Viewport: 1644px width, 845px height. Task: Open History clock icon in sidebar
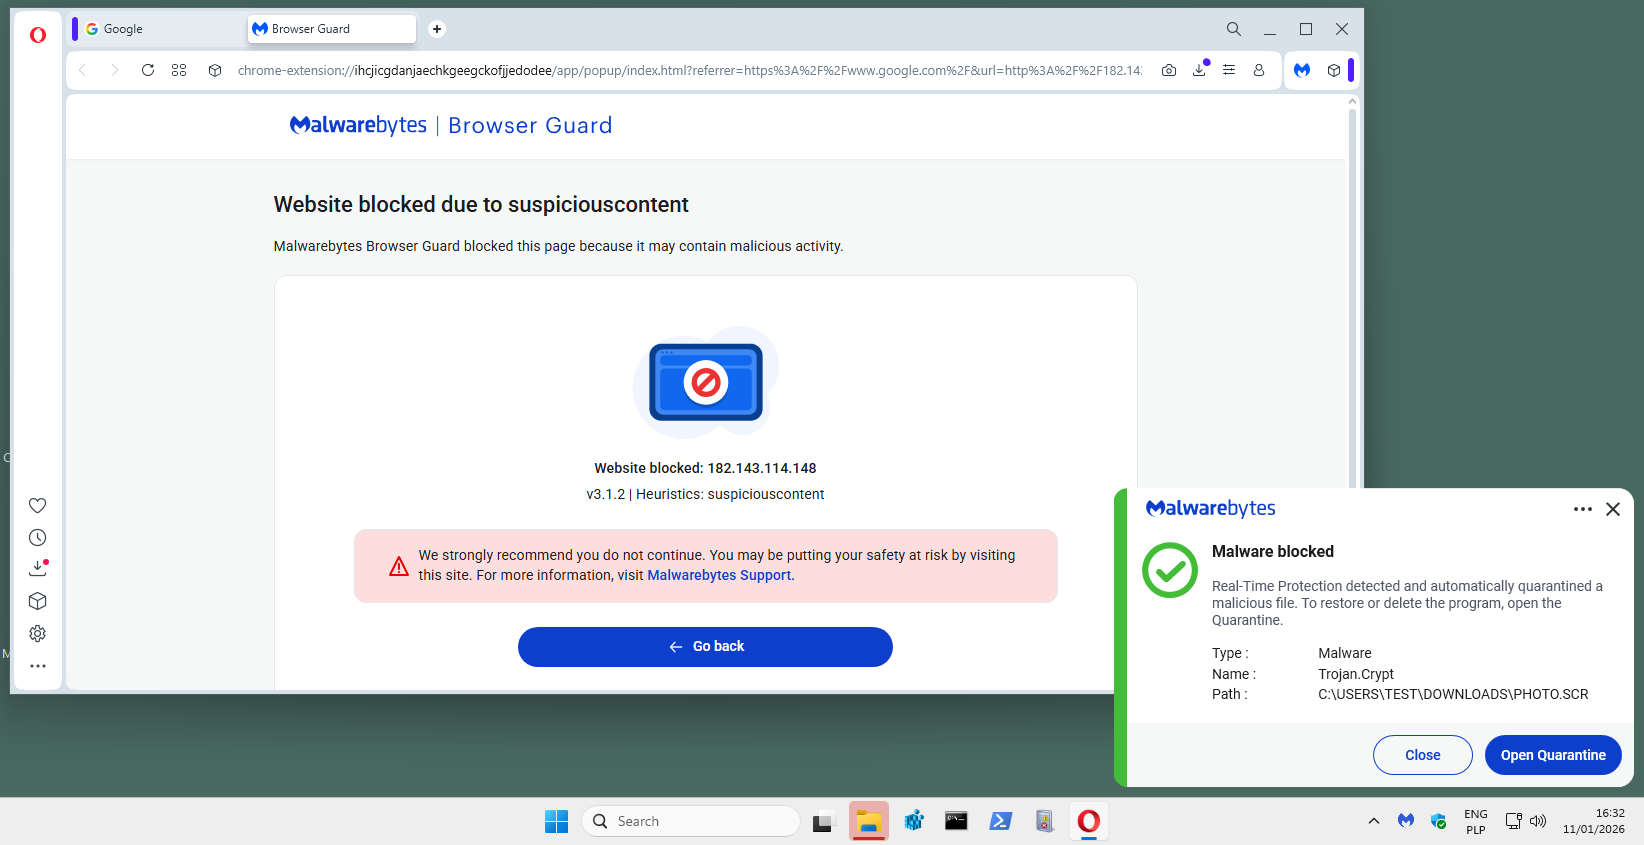(x=38, y=538)
